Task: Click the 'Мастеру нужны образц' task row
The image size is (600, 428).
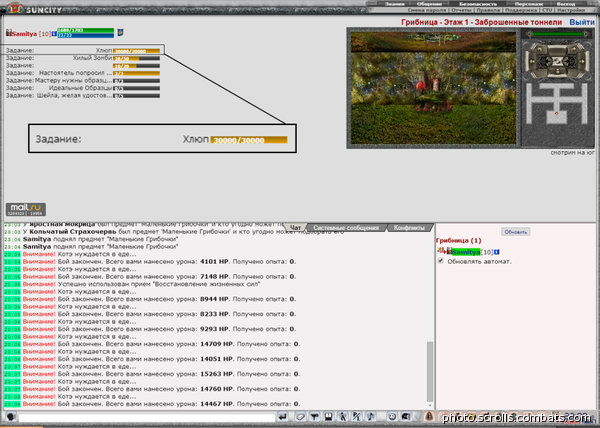Action: [83, 81]
